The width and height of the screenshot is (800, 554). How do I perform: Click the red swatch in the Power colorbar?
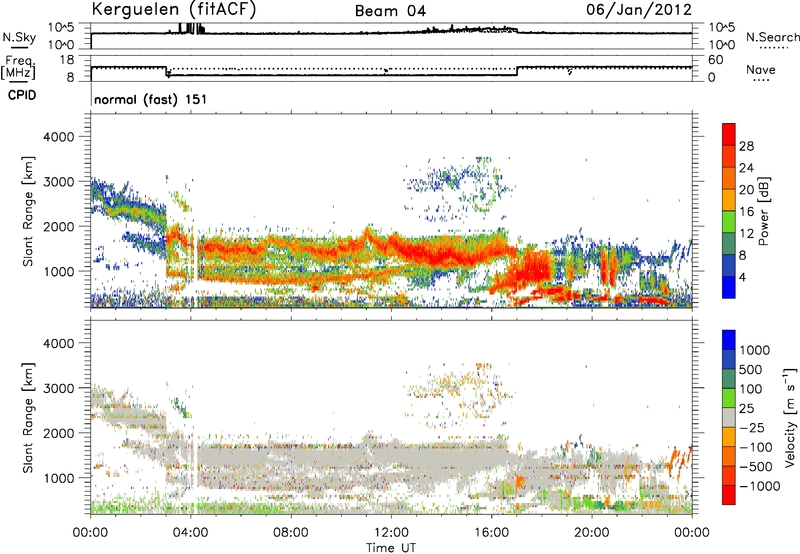pos(729,134)
